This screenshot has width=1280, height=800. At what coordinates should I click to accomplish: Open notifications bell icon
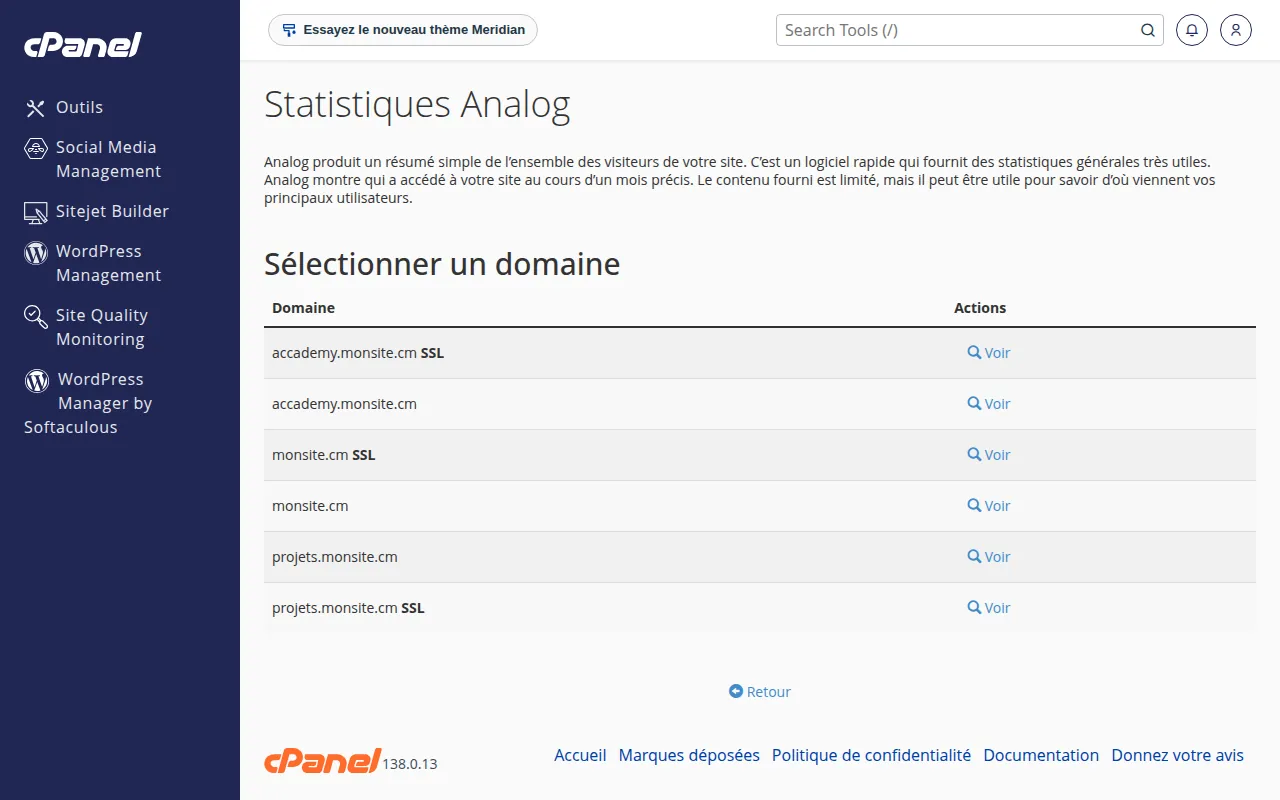(1192, 30)
